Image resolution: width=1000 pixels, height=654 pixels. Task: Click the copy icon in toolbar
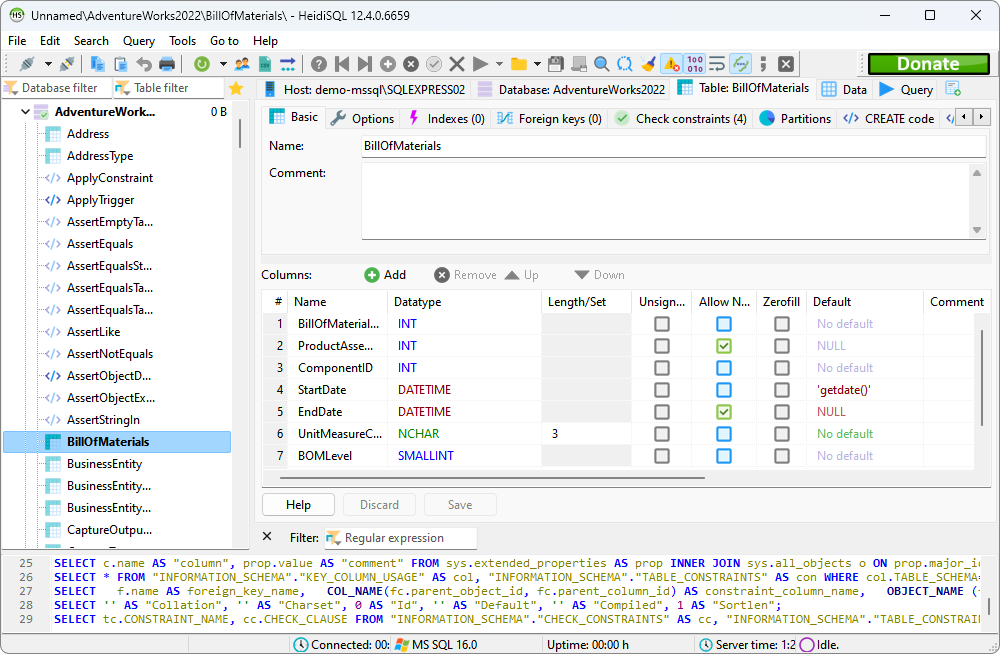point(98,64)
